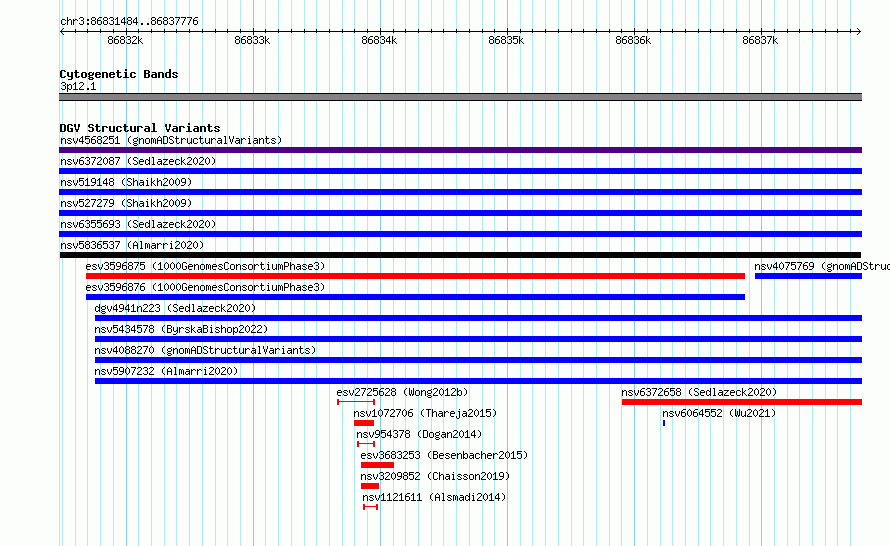Open nsv6372658 (Sedlazeck2020) label

[x=699, y=392]
